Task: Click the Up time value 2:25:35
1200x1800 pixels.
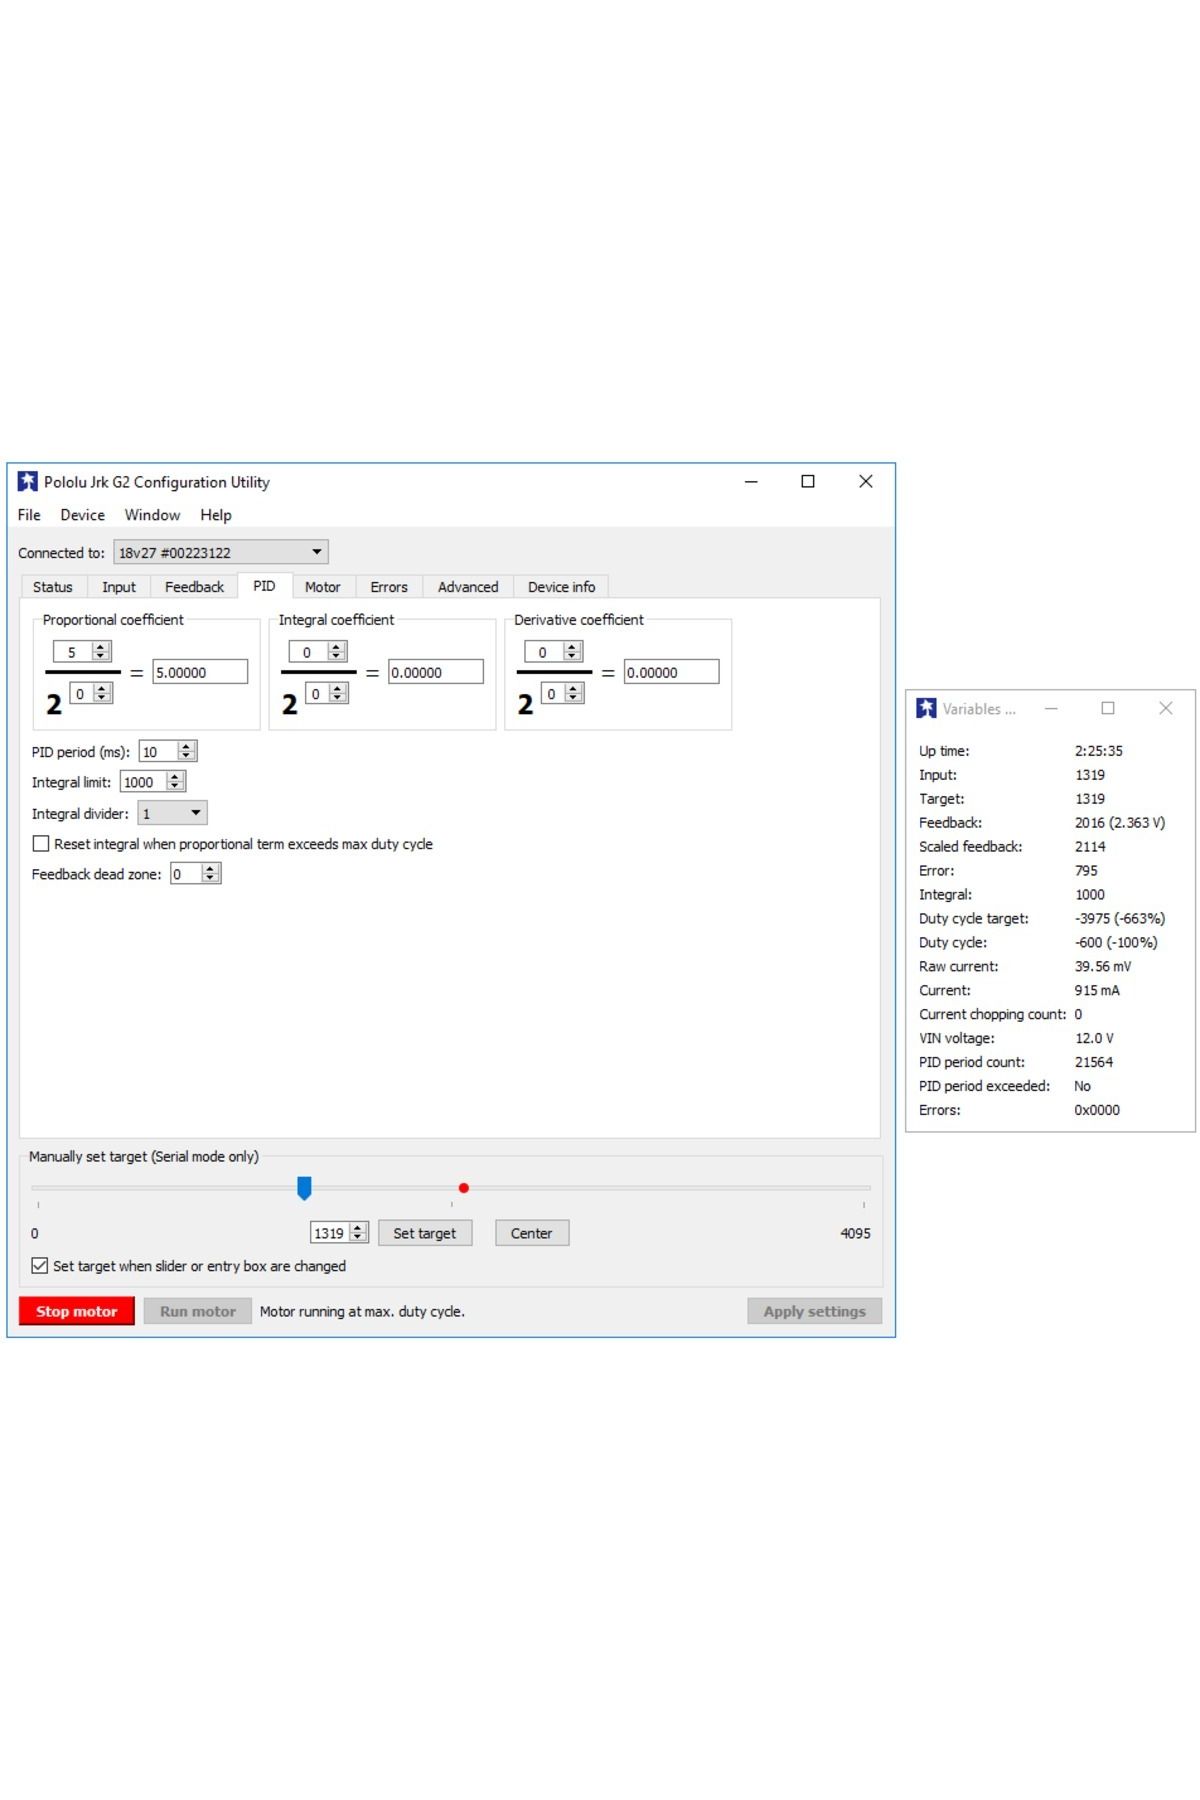Action: point(1099,750)
